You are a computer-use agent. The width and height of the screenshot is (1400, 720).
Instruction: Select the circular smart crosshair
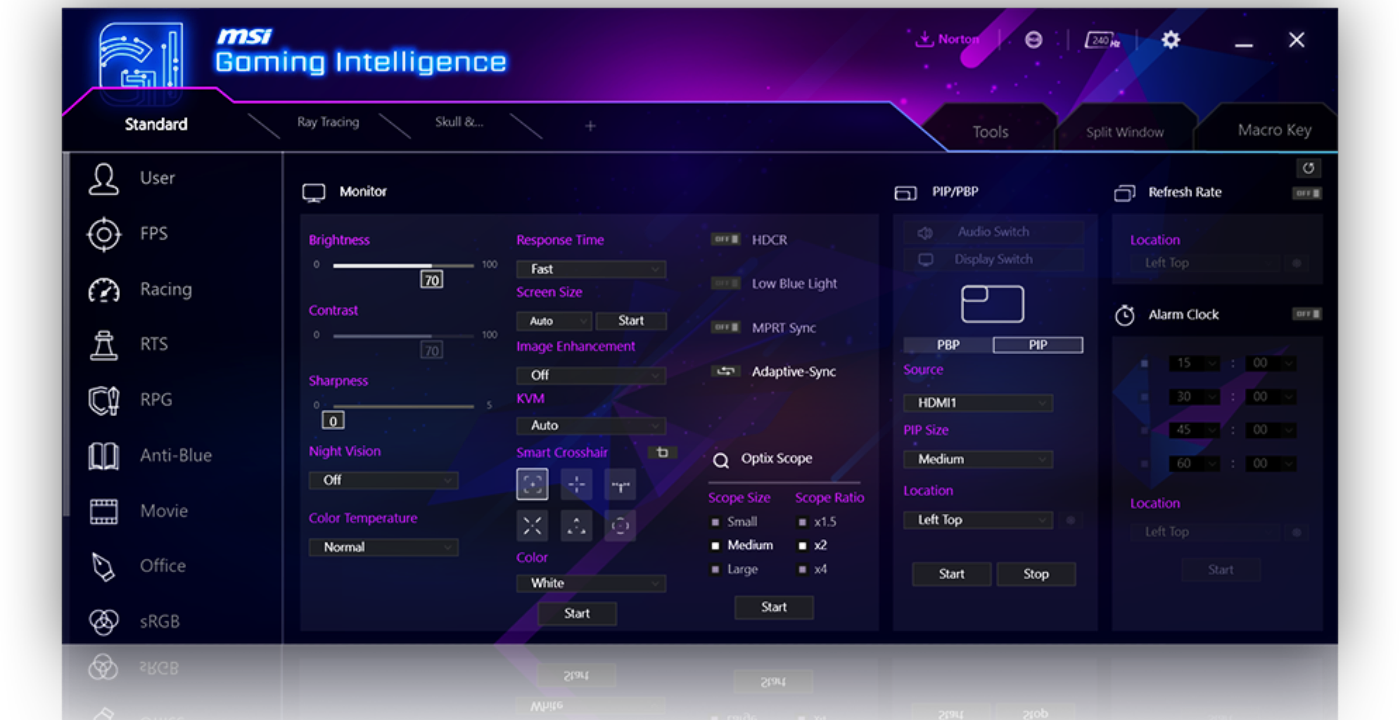click(620, 526)
